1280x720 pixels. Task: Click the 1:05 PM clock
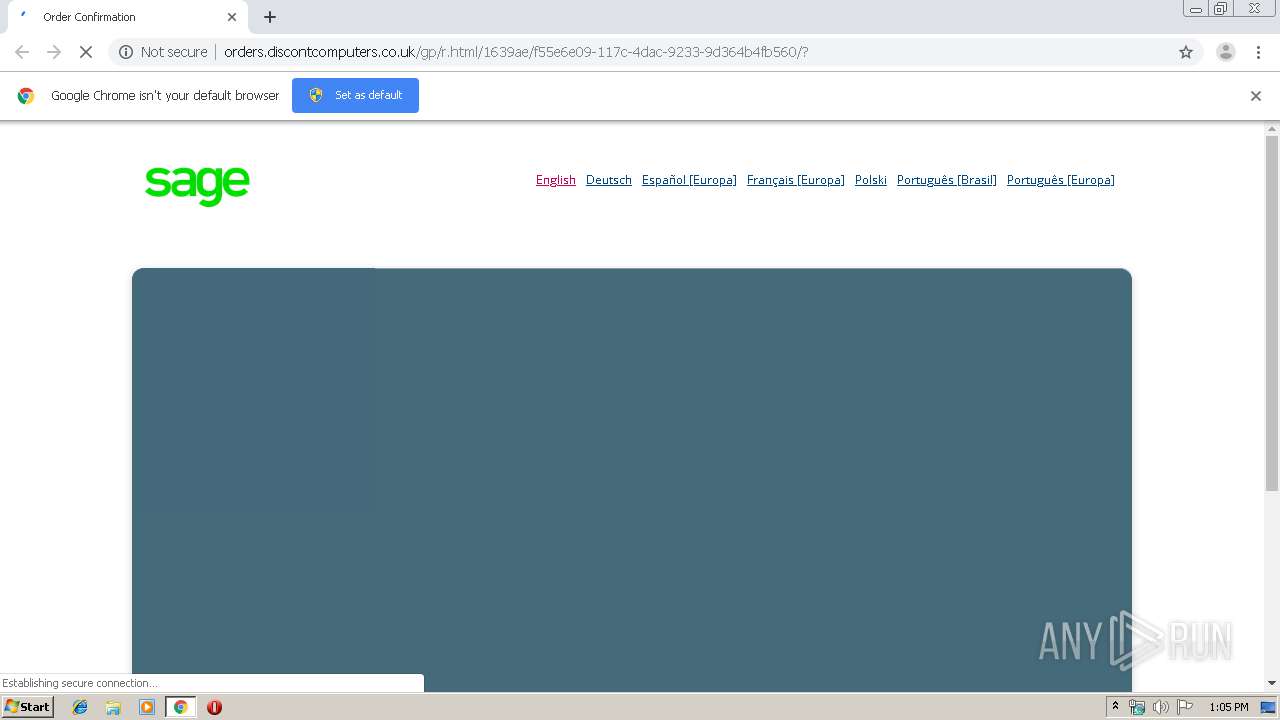[x=1228, y=707]
